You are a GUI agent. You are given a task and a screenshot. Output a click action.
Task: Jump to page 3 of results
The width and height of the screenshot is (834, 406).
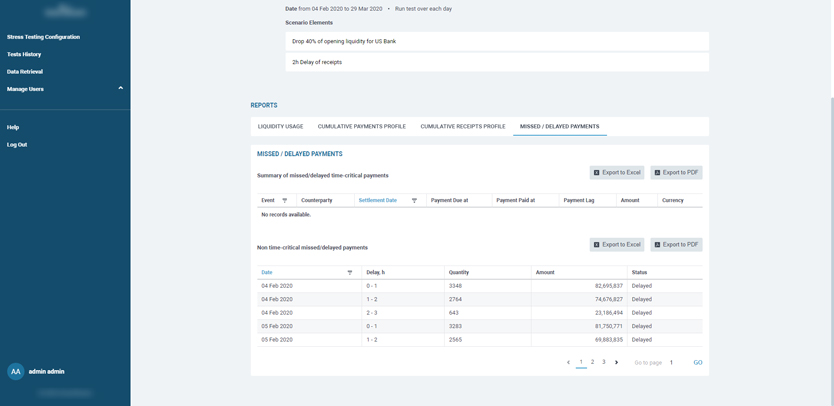[x=604, y=362]
